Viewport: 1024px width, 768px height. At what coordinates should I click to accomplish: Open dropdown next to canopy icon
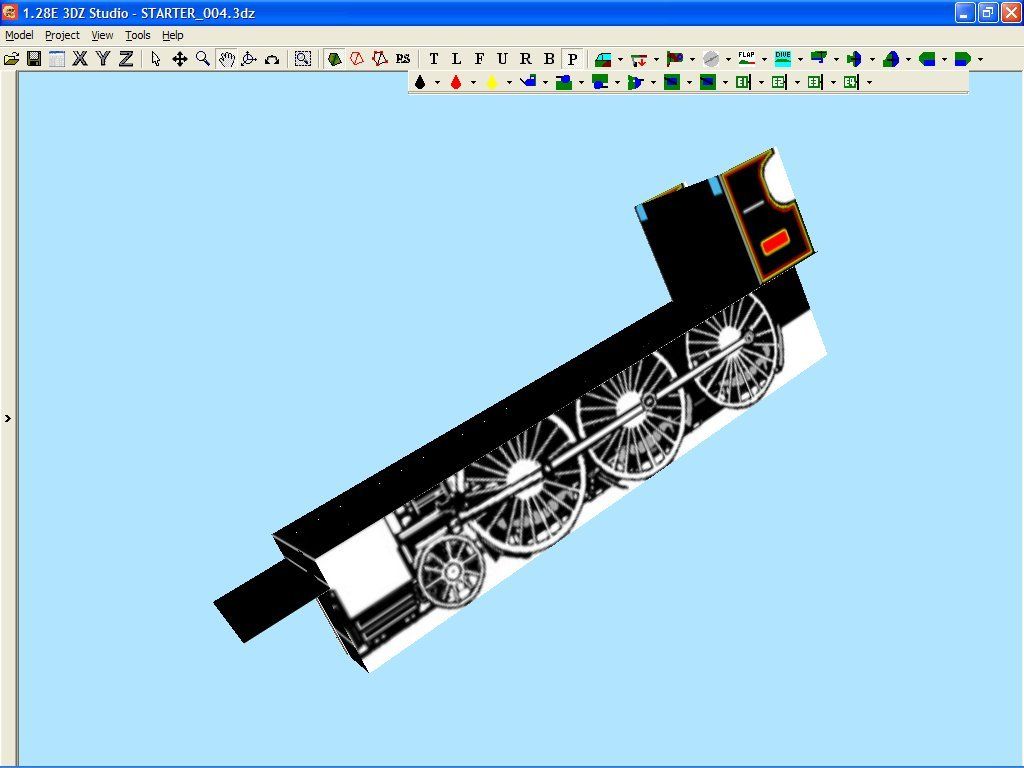point(620,59)
